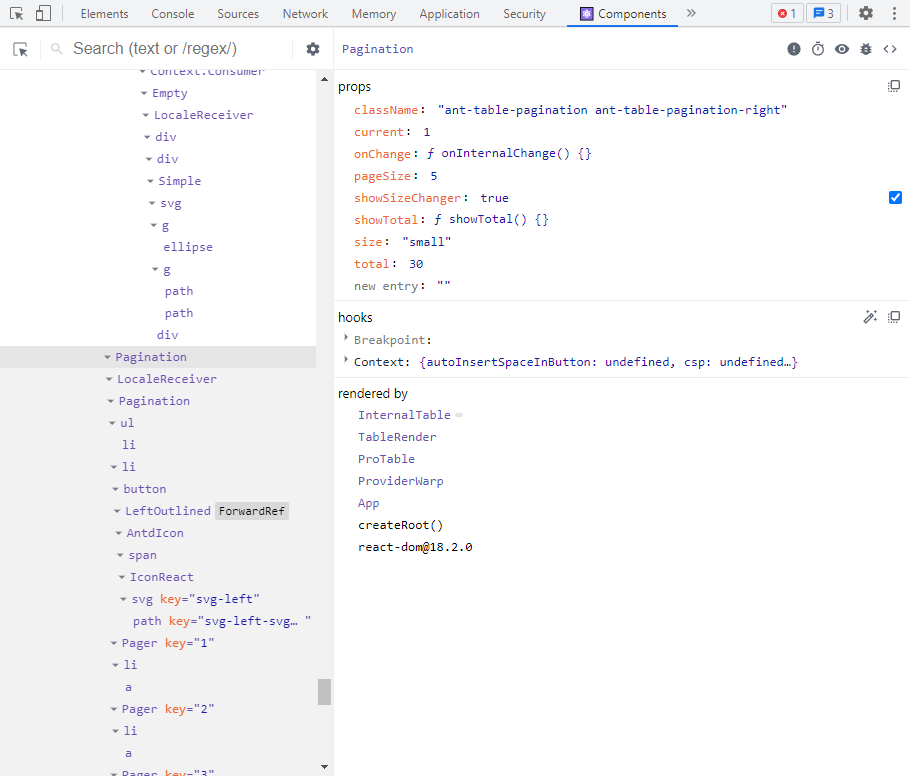Open DevTools settings gear
The width and height of the screenshot is (910, 776).
pos(865,13)
